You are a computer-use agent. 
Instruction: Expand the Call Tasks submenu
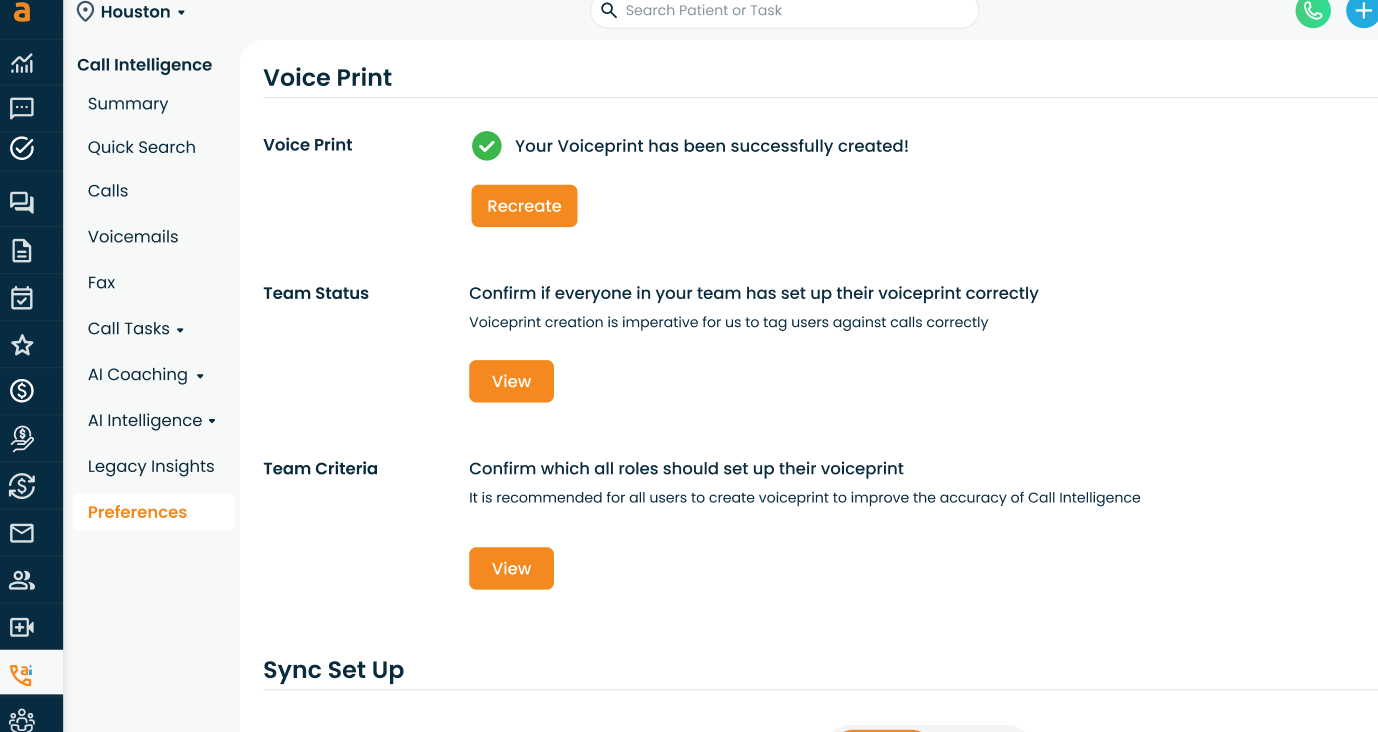click(x=136, y=329)
